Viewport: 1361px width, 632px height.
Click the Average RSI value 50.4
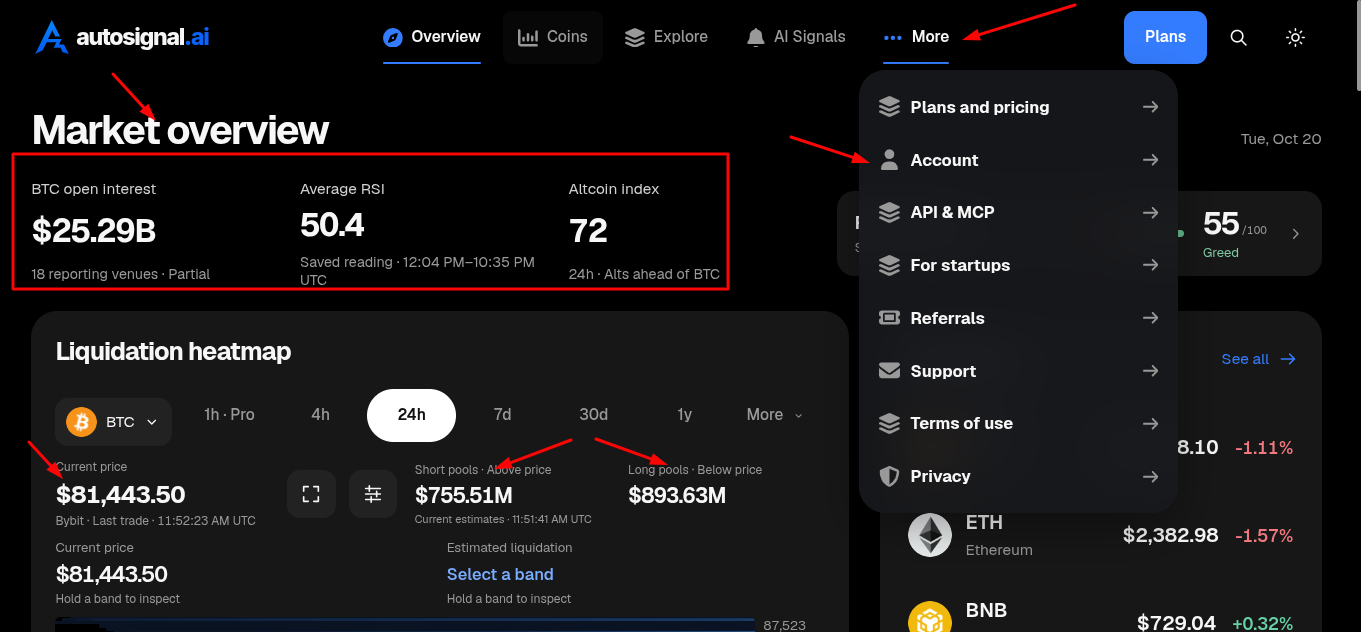333,226
